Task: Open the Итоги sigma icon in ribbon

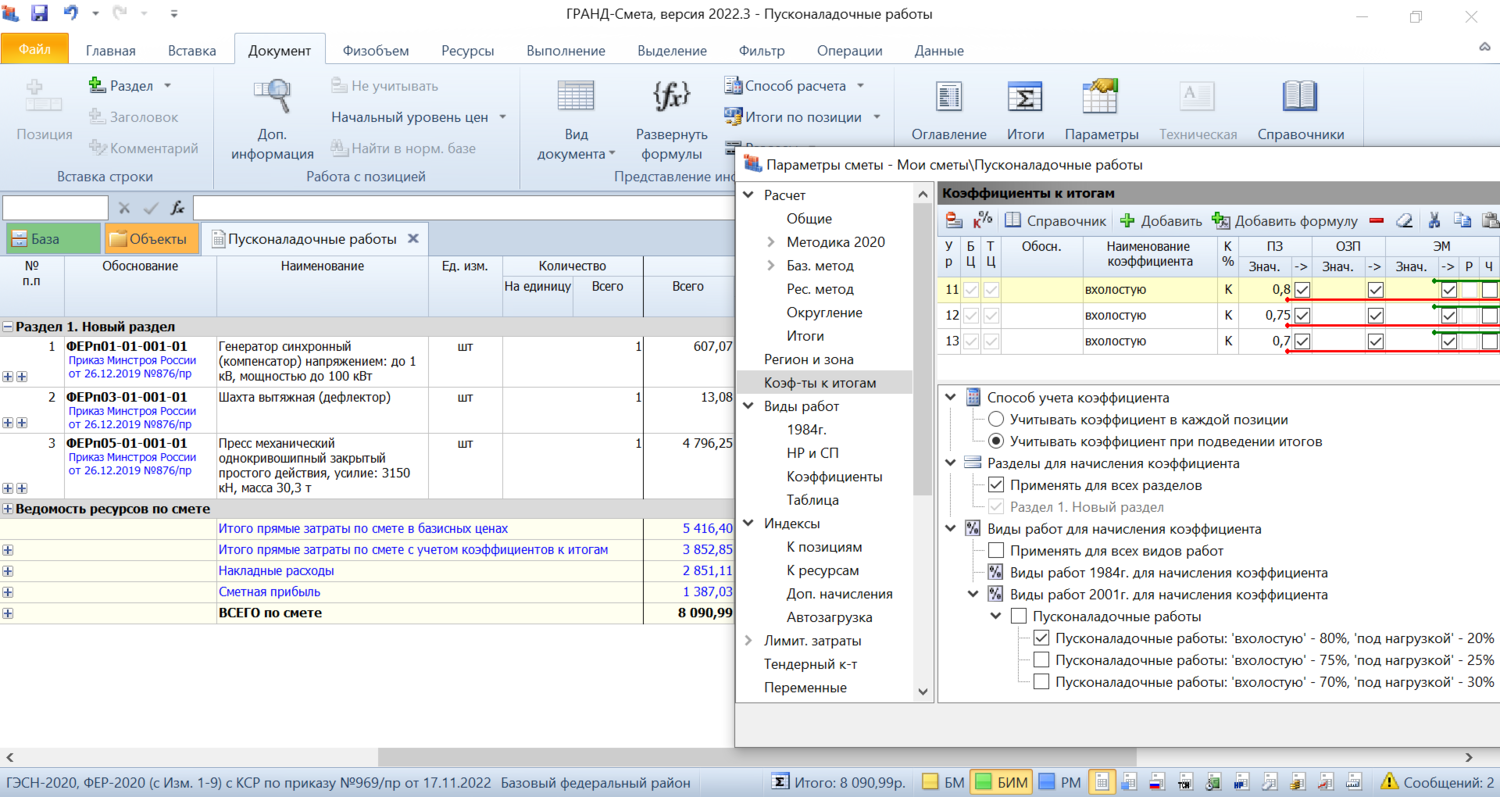Action: click(1025, 98)
